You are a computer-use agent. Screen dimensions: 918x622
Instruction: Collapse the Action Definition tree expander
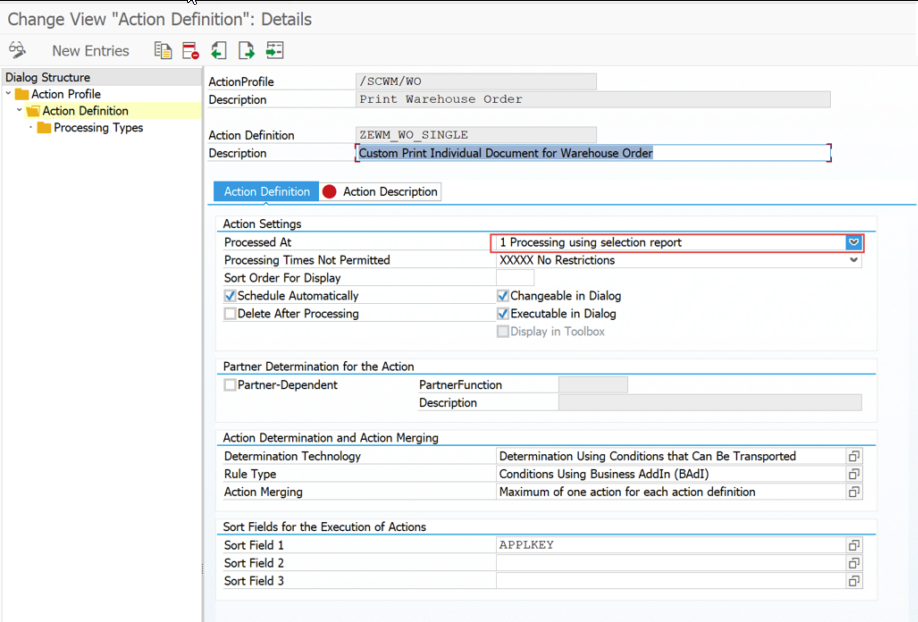19,110
